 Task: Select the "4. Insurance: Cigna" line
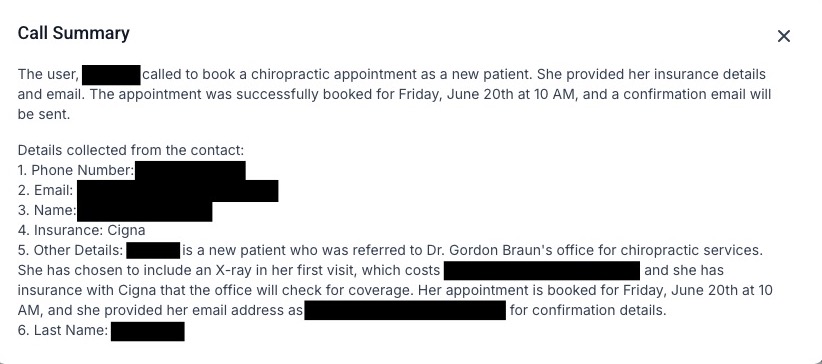[x=81, y=230]
